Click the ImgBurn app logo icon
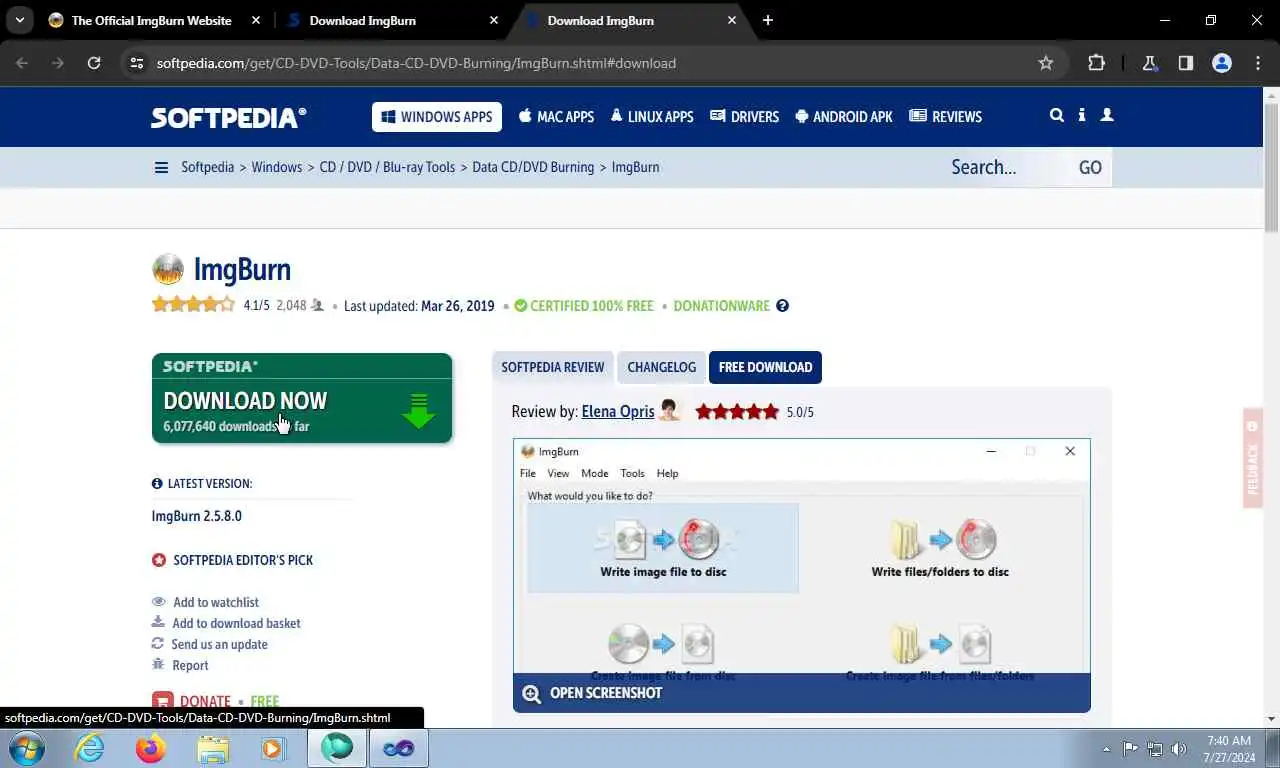The width and height of the screenshot is (1280, 768). click(x=168, y=269)
